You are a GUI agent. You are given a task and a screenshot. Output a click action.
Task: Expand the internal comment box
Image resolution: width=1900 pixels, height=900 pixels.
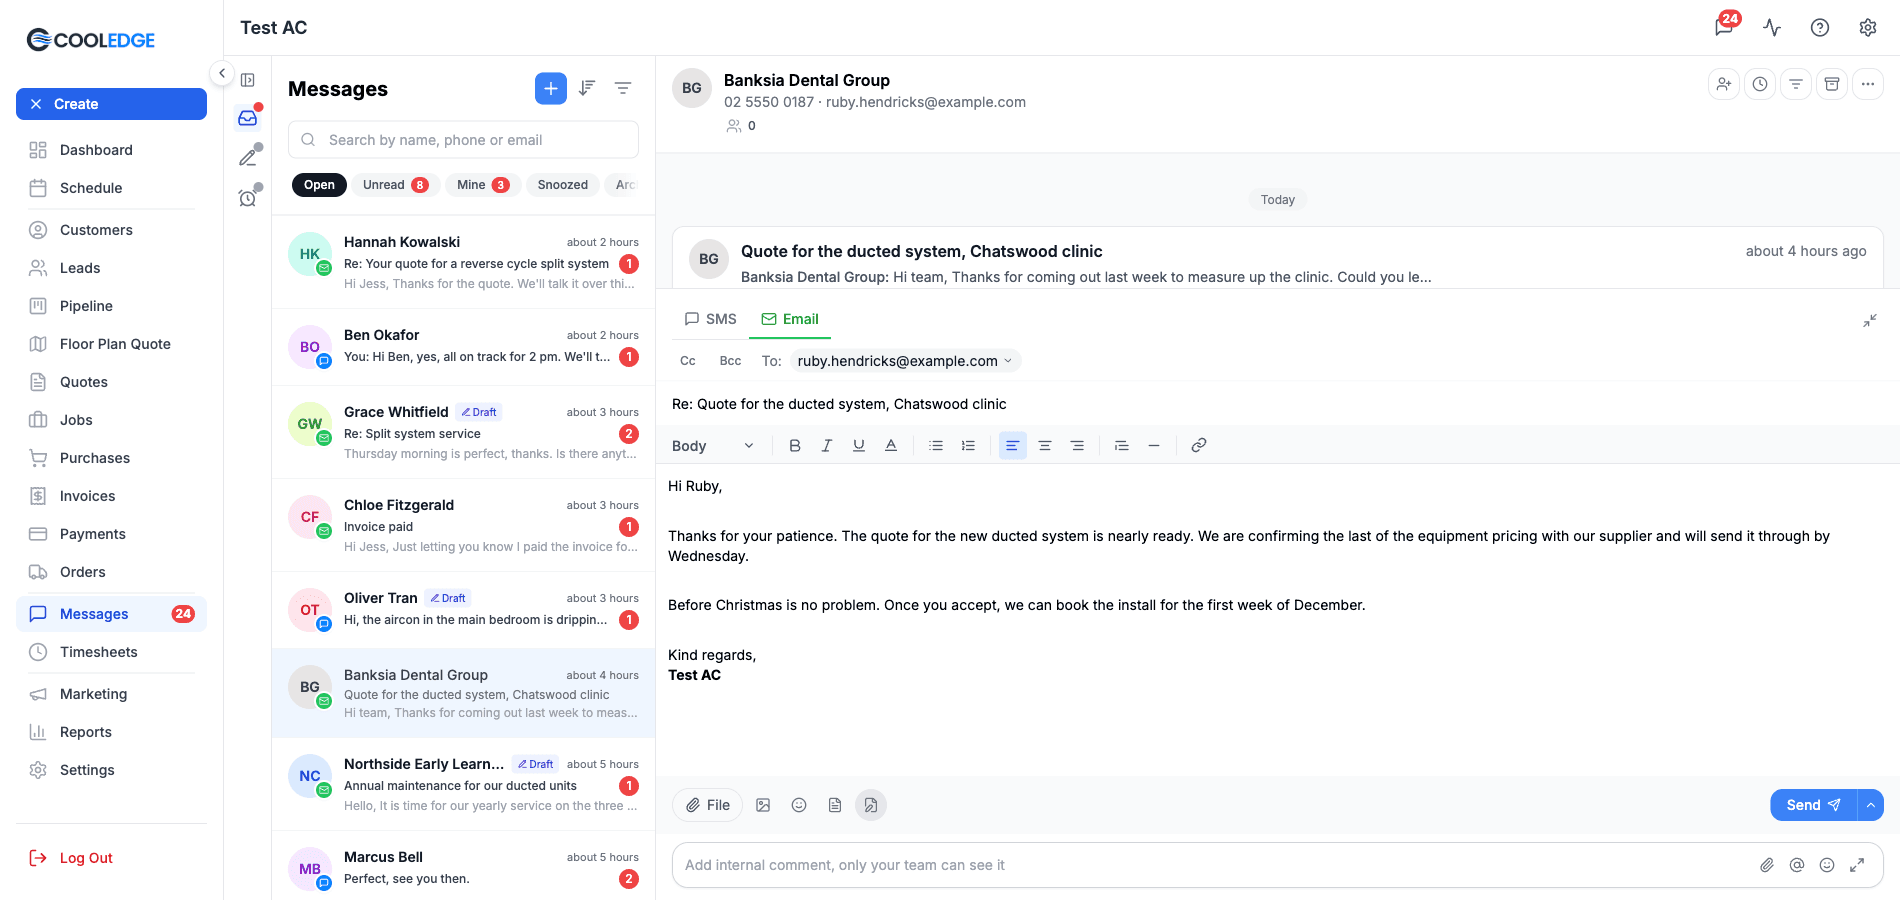pyautogui.click(x=1857, y=865)
